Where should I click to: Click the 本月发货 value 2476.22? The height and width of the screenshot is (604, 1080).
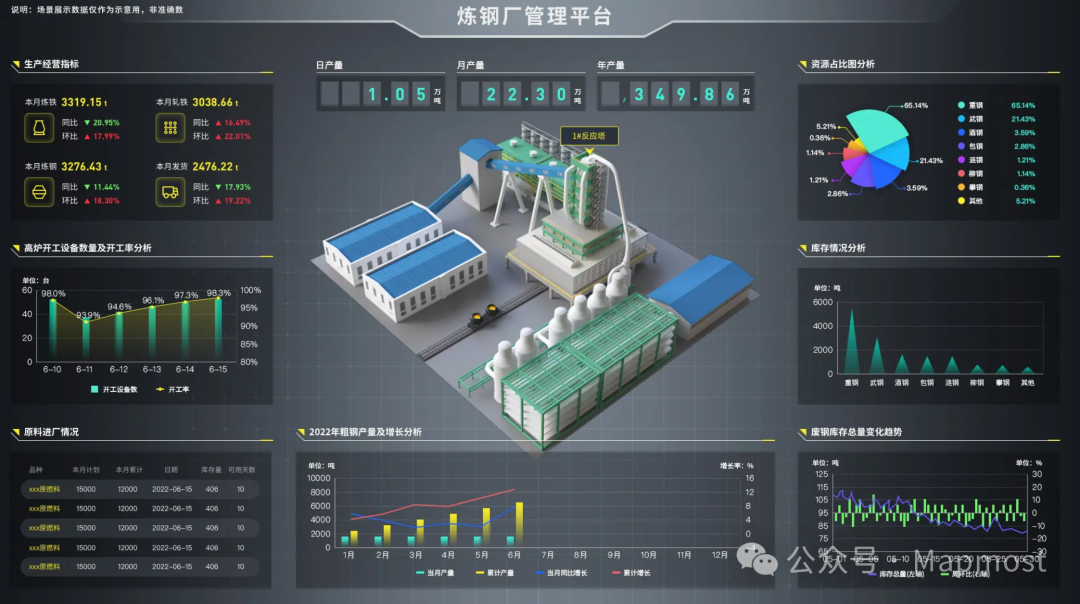212,167
